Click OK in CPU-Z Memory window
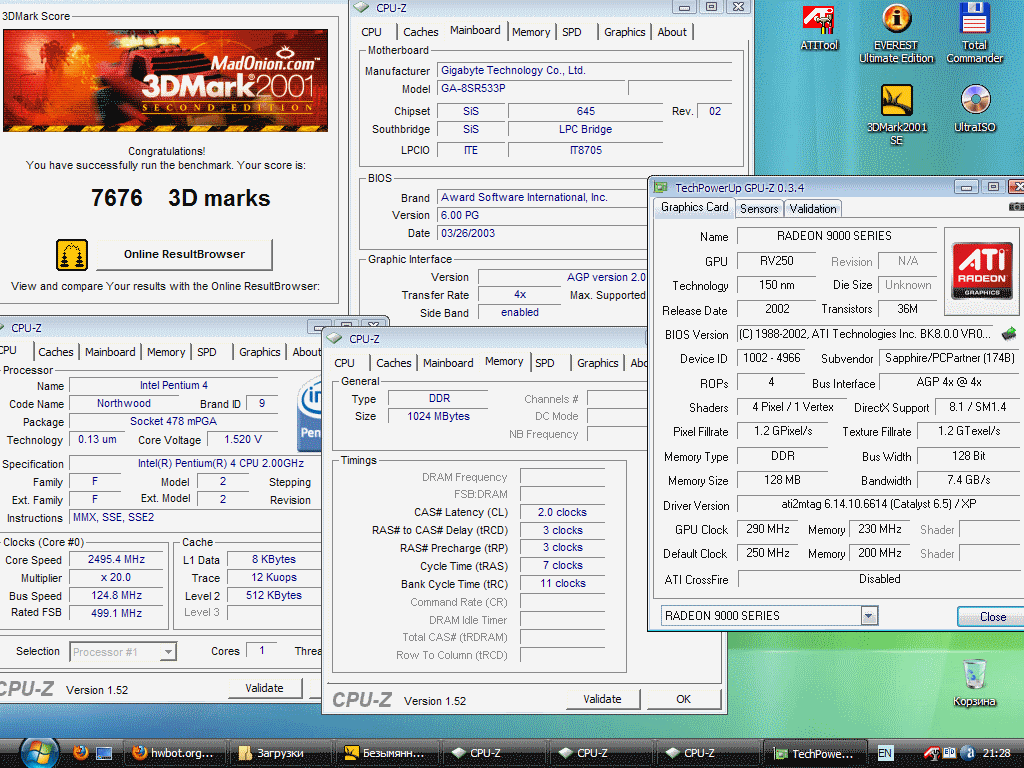 (x=684, y=699)
